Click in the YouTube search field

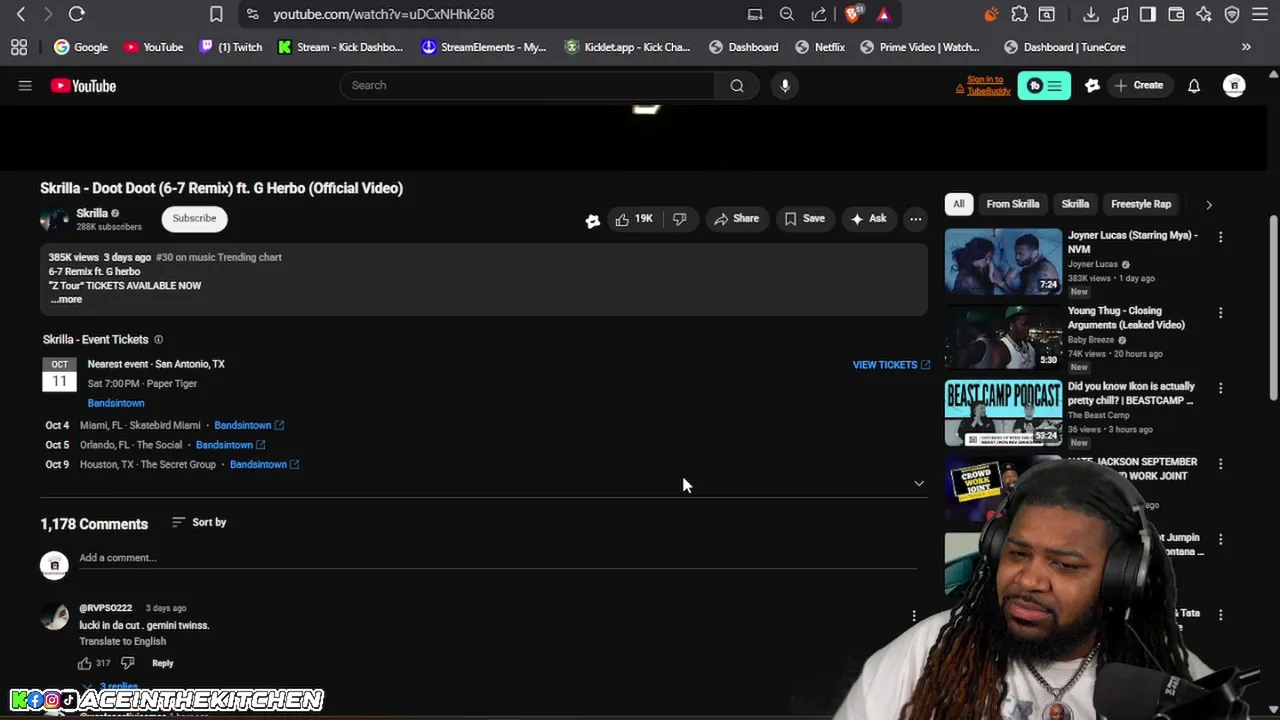(x=528, y=85)
